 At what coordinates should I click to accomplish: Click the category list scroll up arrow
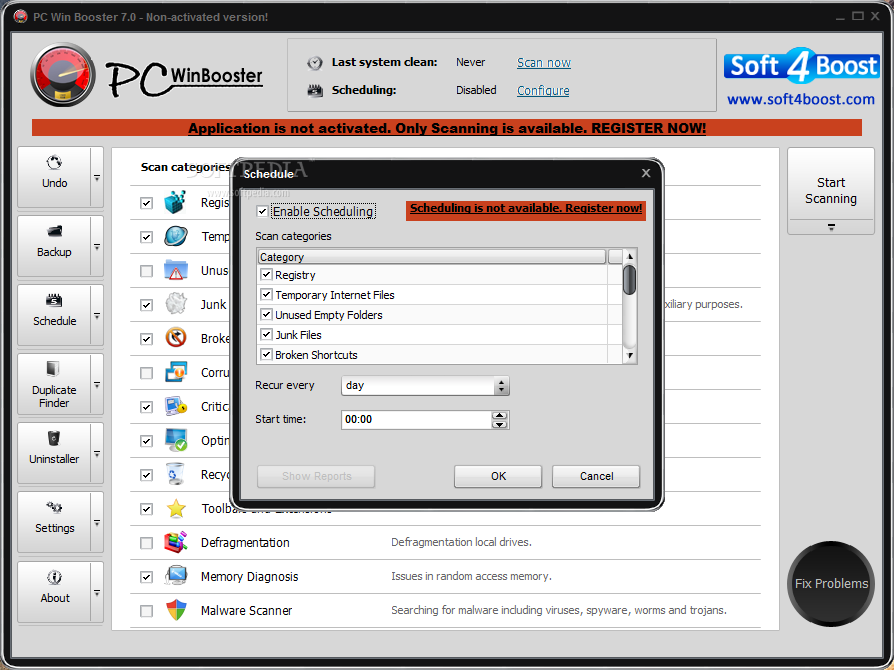point(629,257)
